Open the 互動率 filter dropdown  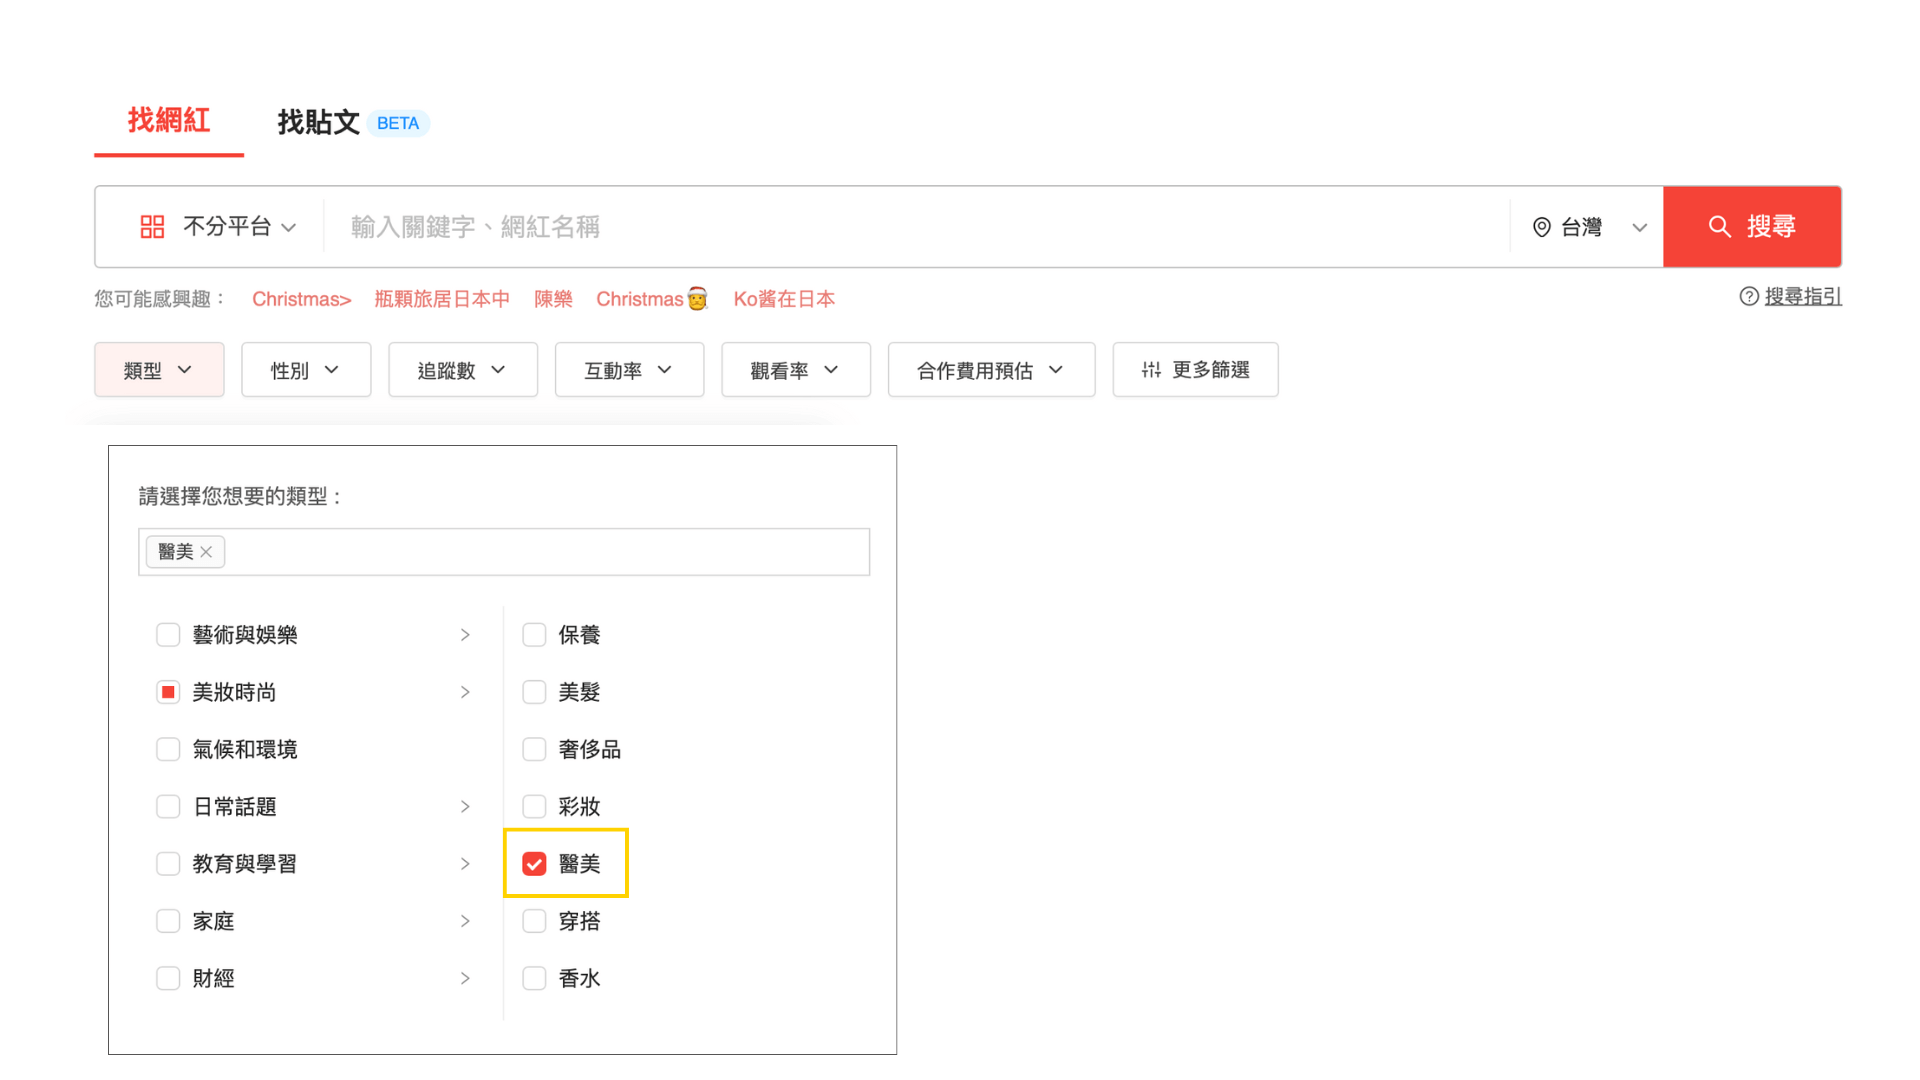pyautogui.click(x=629, y=370)
